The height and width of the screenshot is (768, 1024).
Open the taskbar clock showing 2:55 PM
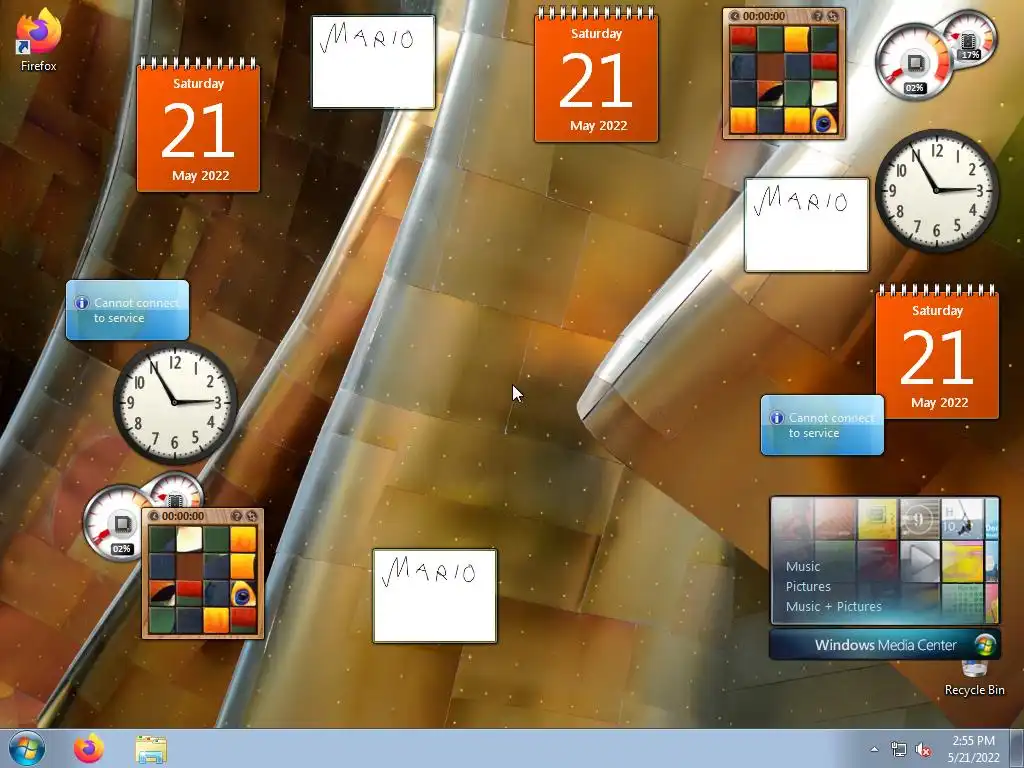click(x=974, y=749)
